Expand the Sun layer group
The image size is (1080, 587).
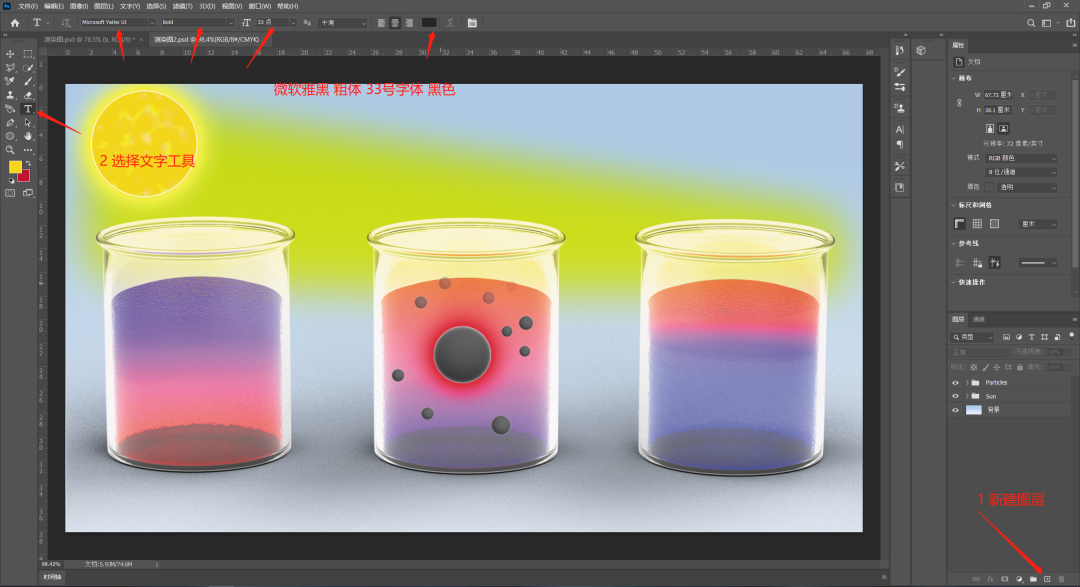coord(966,396)
